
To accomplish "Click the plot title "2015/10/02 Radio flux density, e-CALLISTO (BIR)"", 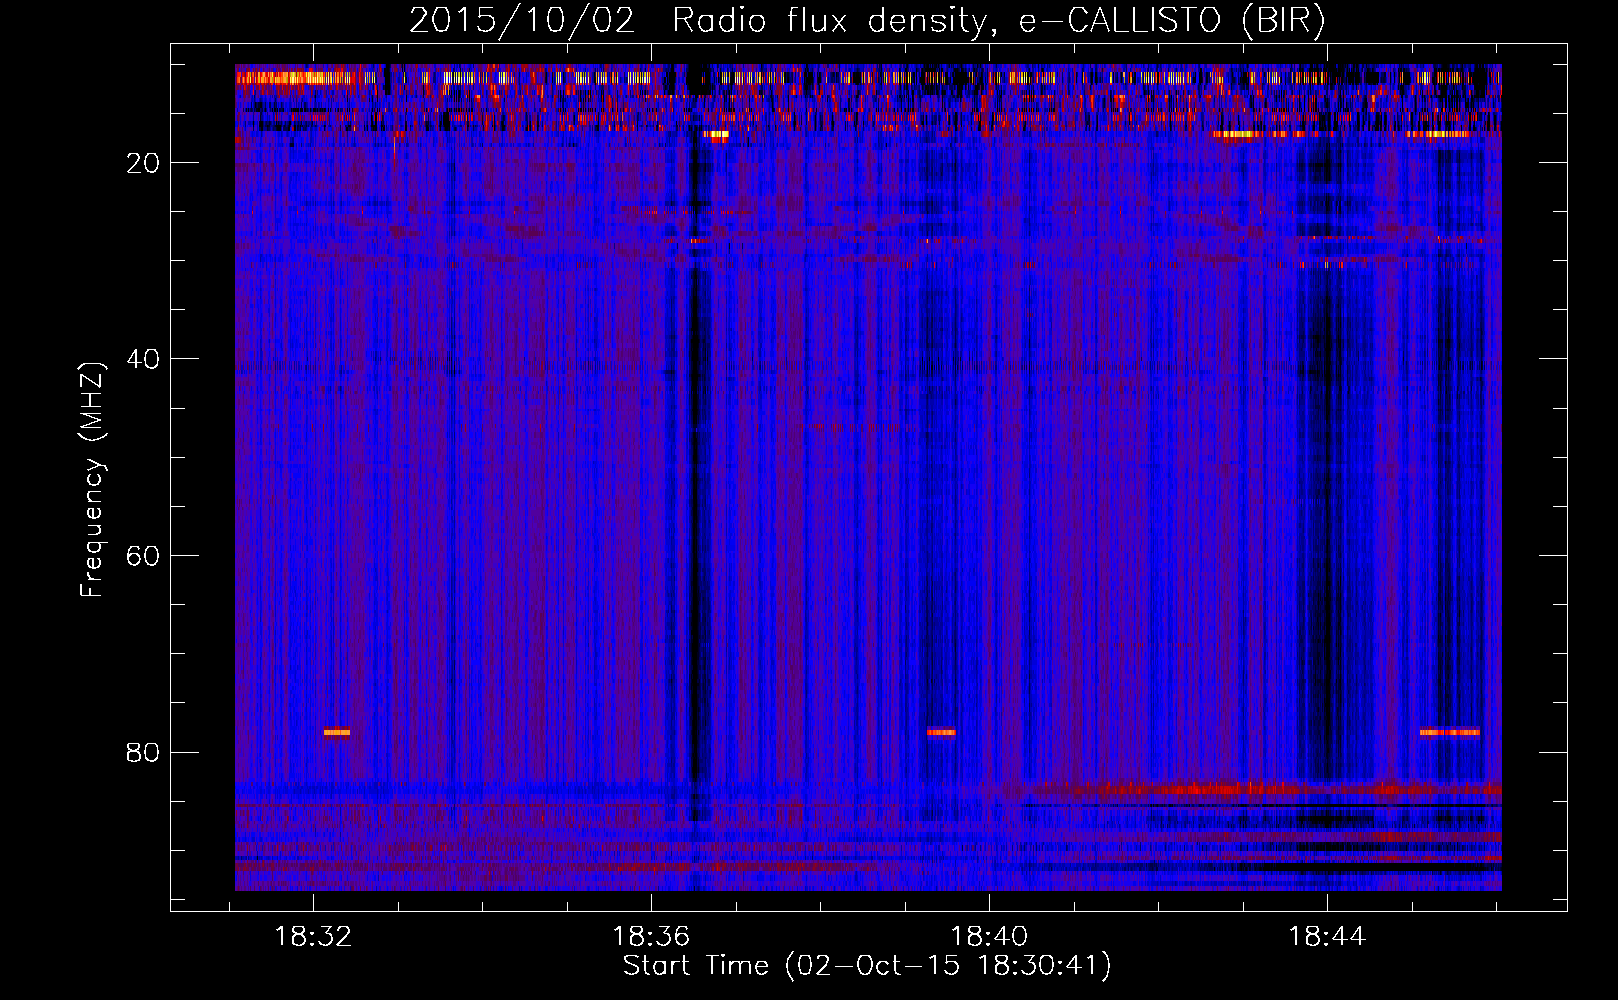I will (867, 21).
